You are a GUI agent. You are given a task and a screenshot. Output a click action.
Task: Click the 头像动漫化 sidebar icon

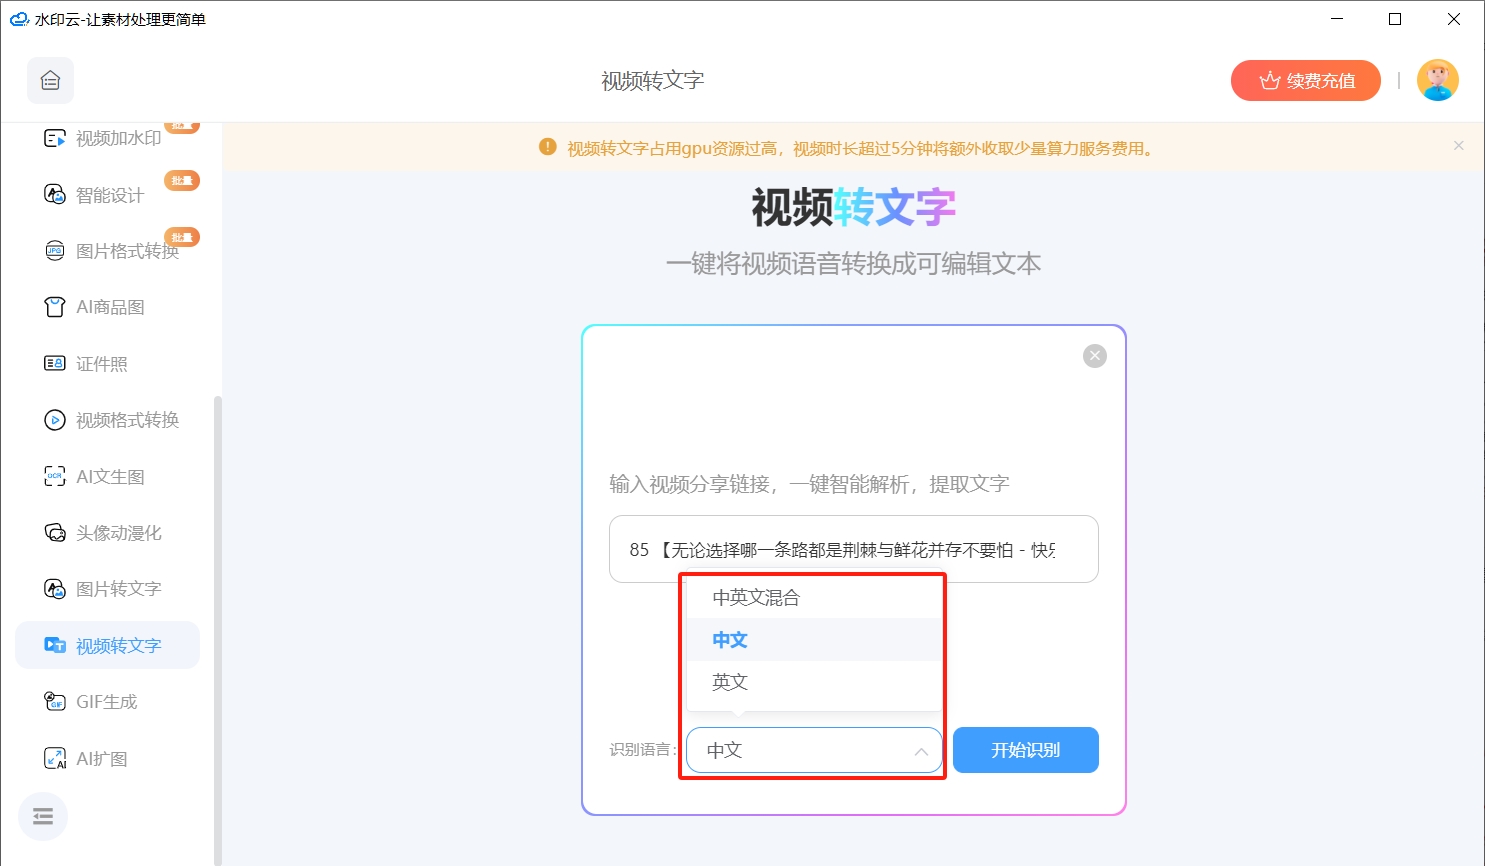click(x=55, y=532)
